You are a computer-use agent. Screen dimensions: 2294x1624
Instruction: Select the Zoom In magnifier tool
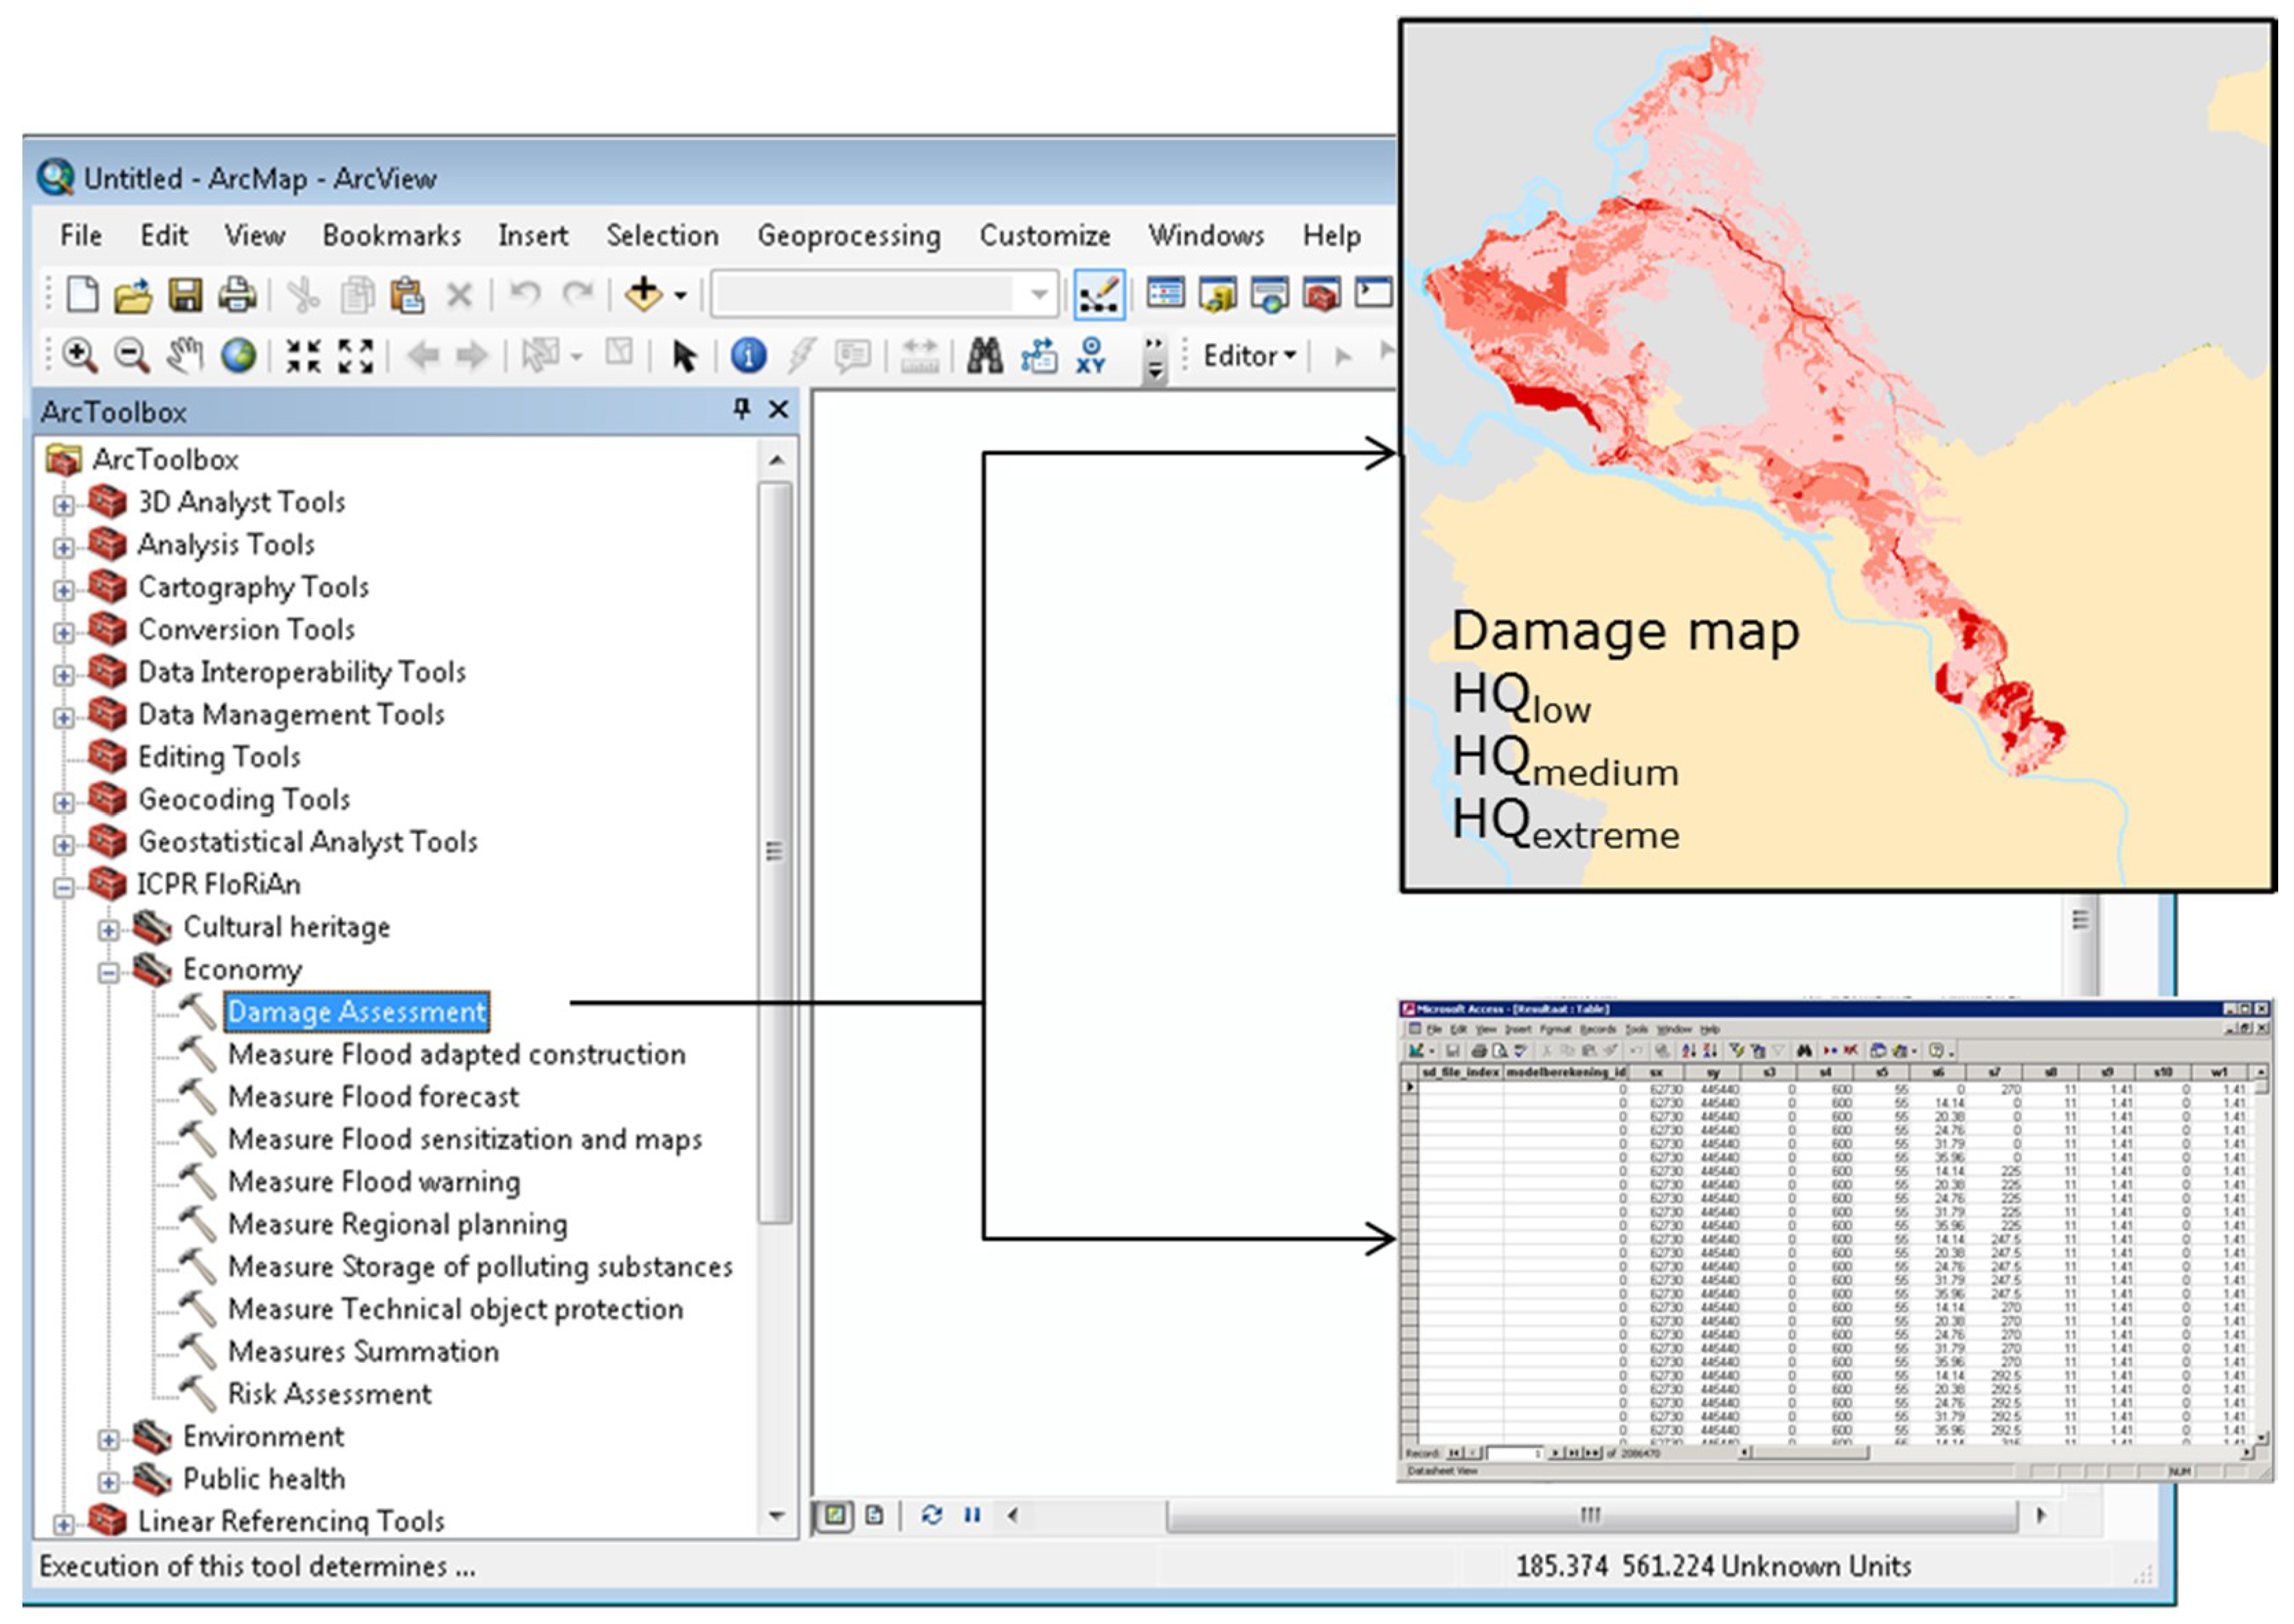point(80,356)
